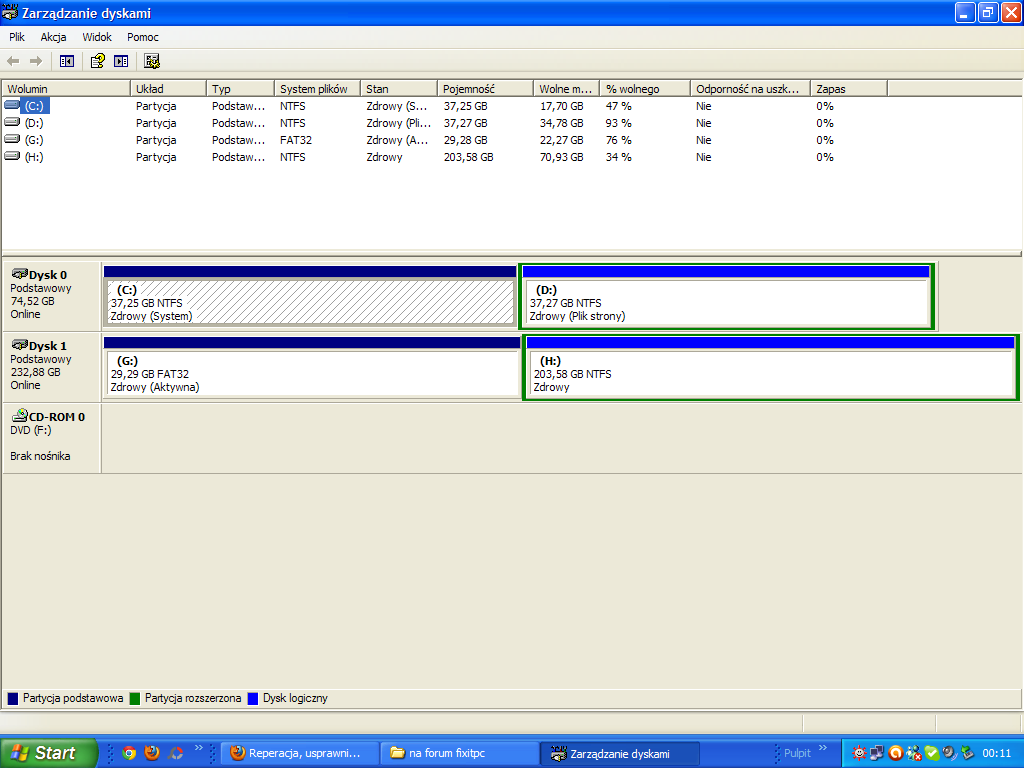
Task: Select the CD-ROM 0 DVD (F:) header panel
Action: click(x=52, y=437)
